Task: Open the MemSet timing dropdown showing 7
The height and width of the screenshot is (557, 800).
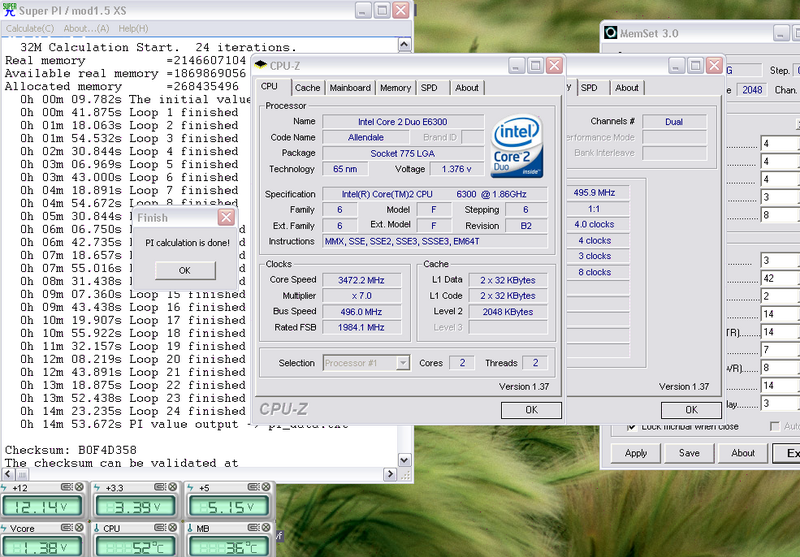Action: [x=780, y=350]
